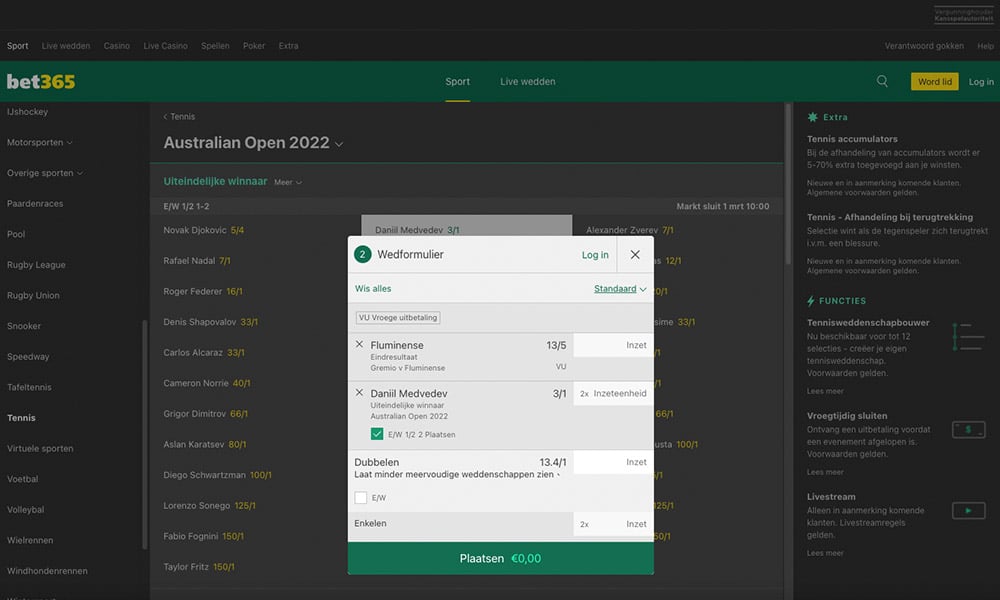This screenshot has width=1000, height=600.
Task: Expand Overige sporten in the sidebar
Action: [x=45, y=173]
